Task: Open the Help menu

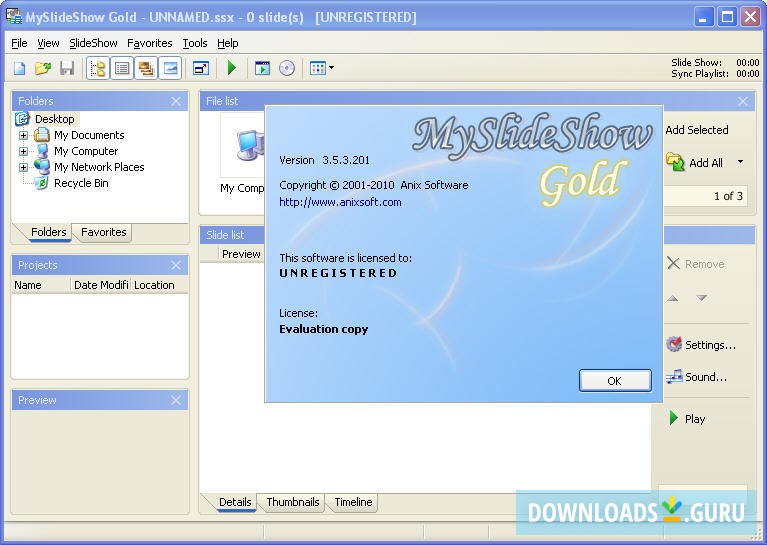Action: click(x=227, y=43)
